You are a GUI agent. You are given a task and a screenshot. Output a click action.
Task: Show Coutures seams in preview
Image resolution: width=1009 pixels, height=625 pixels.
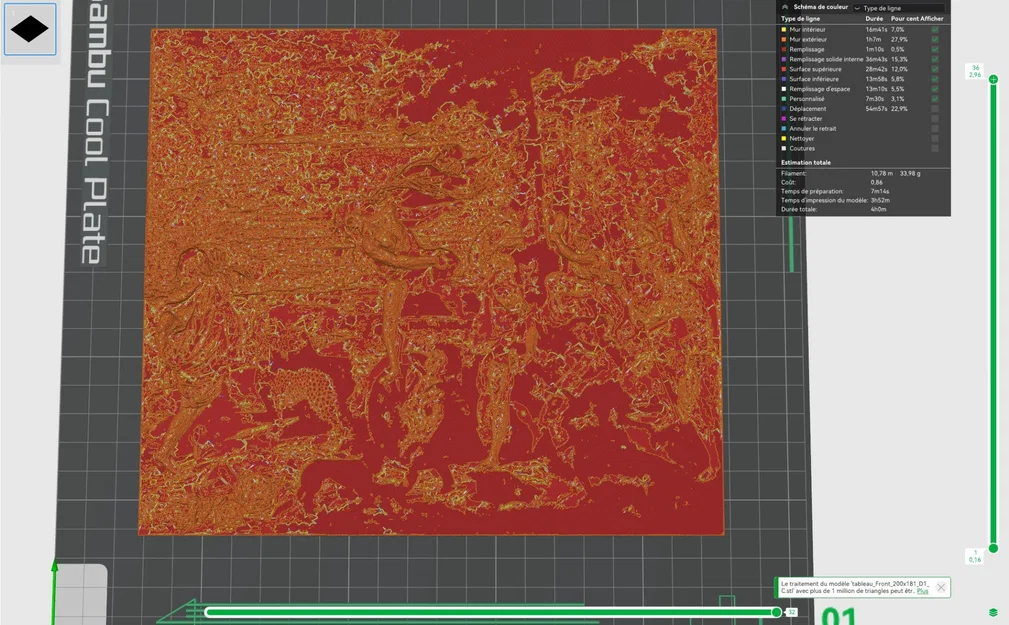pos(934,148)
